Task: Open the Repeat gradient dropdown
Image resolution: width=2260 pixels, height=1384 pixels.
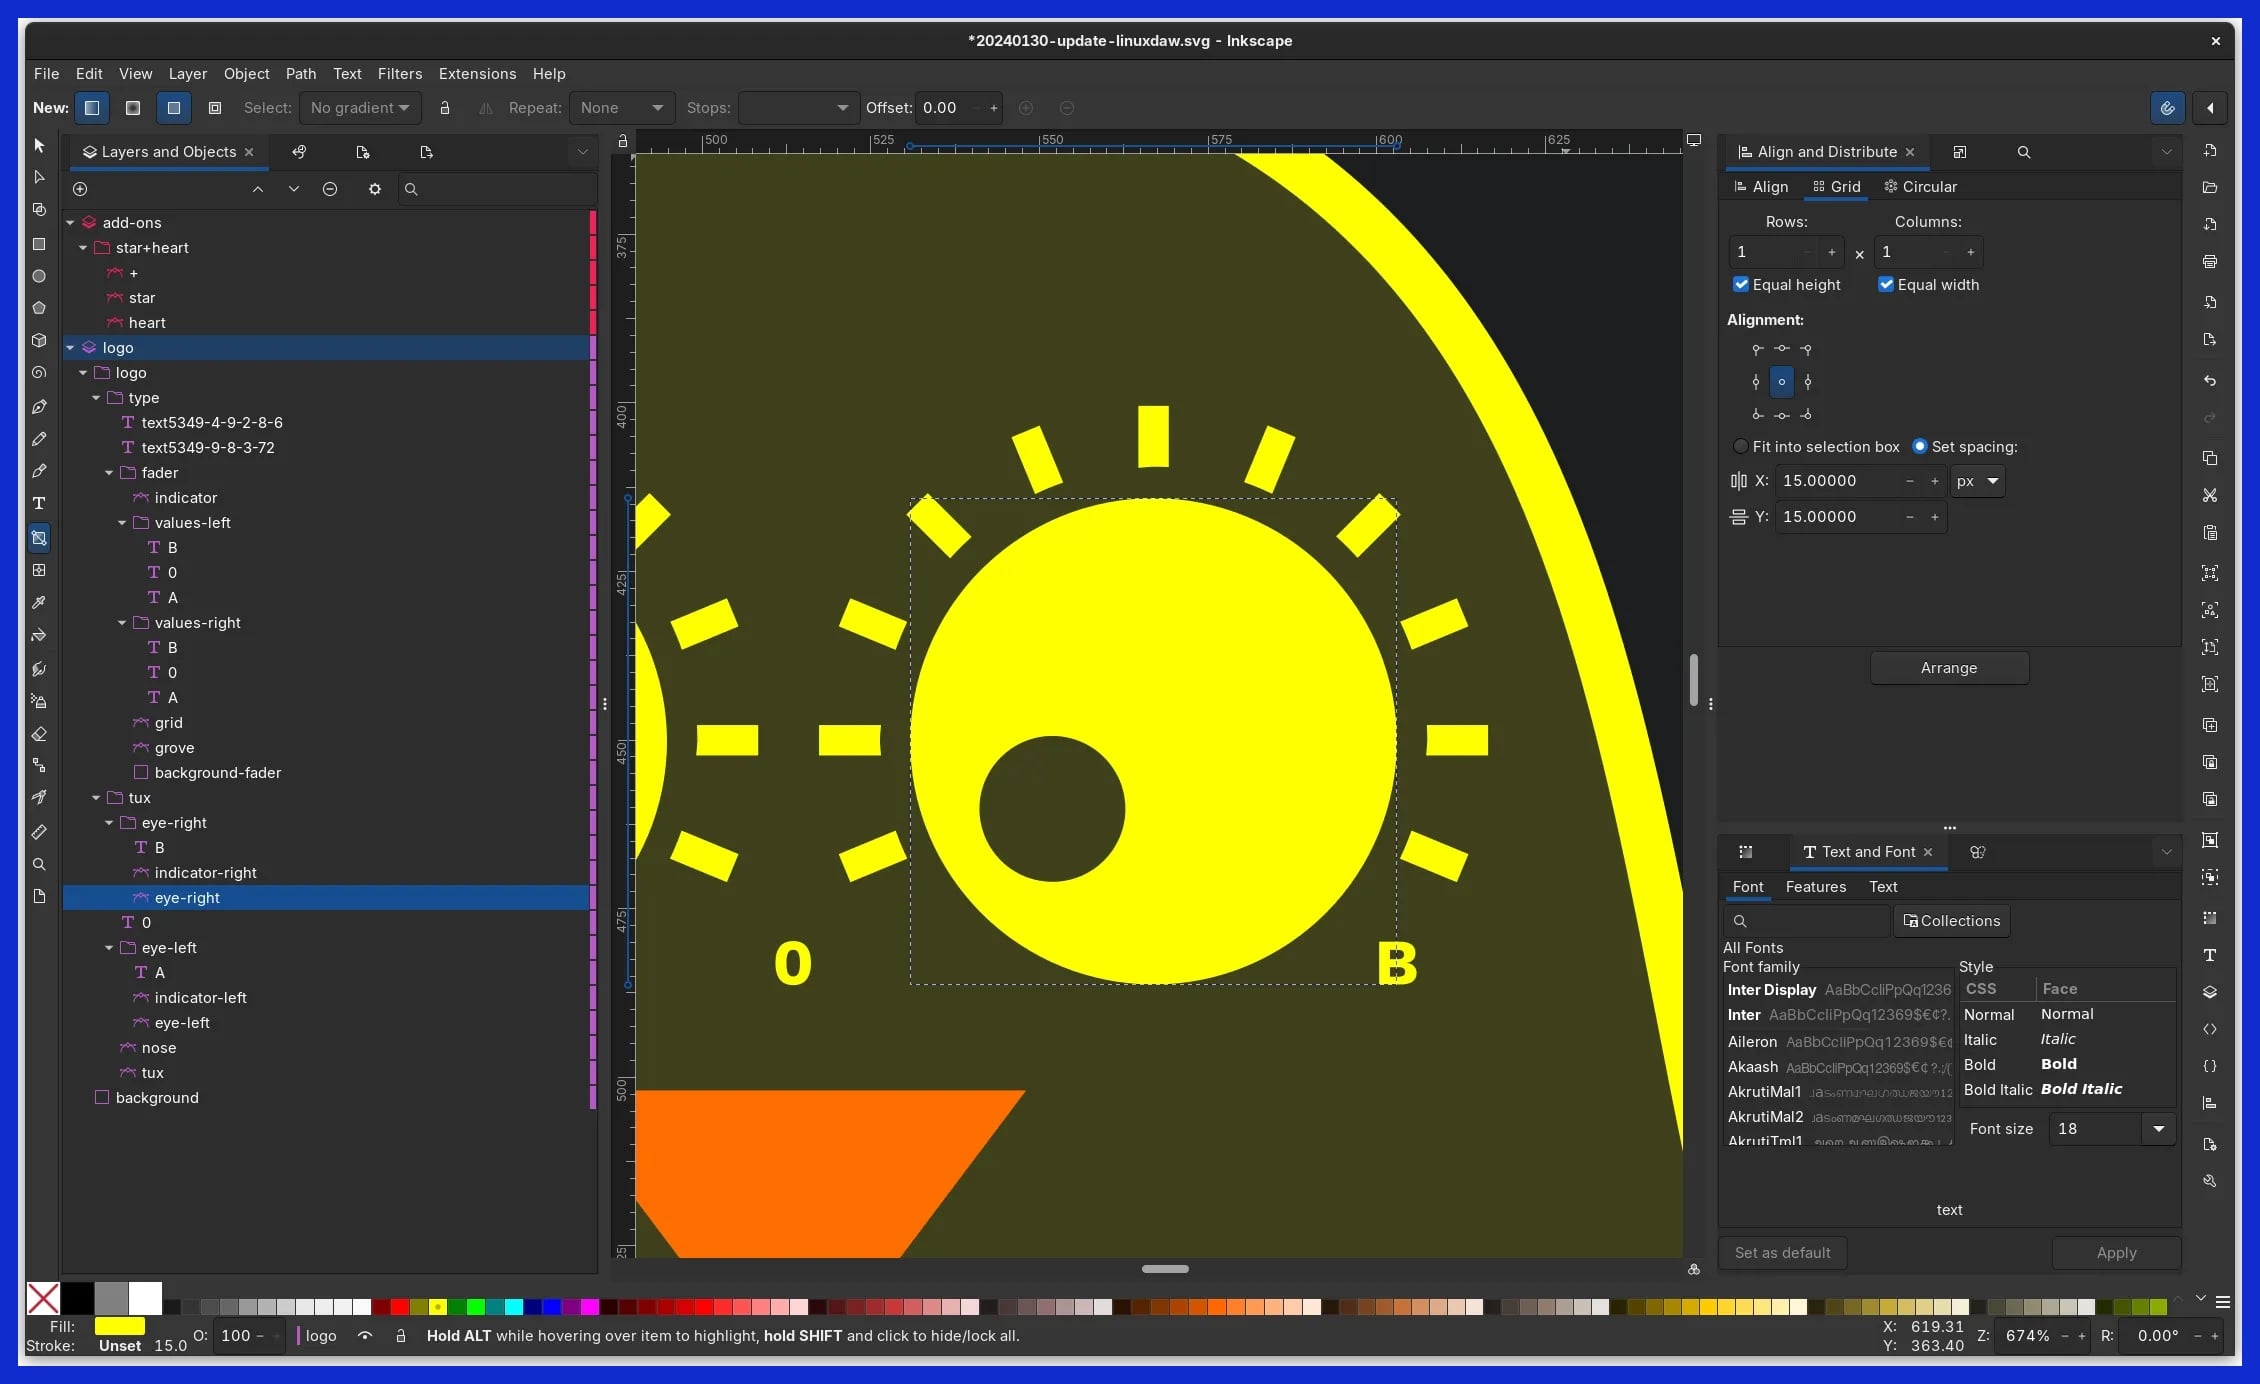Action: 622,108
